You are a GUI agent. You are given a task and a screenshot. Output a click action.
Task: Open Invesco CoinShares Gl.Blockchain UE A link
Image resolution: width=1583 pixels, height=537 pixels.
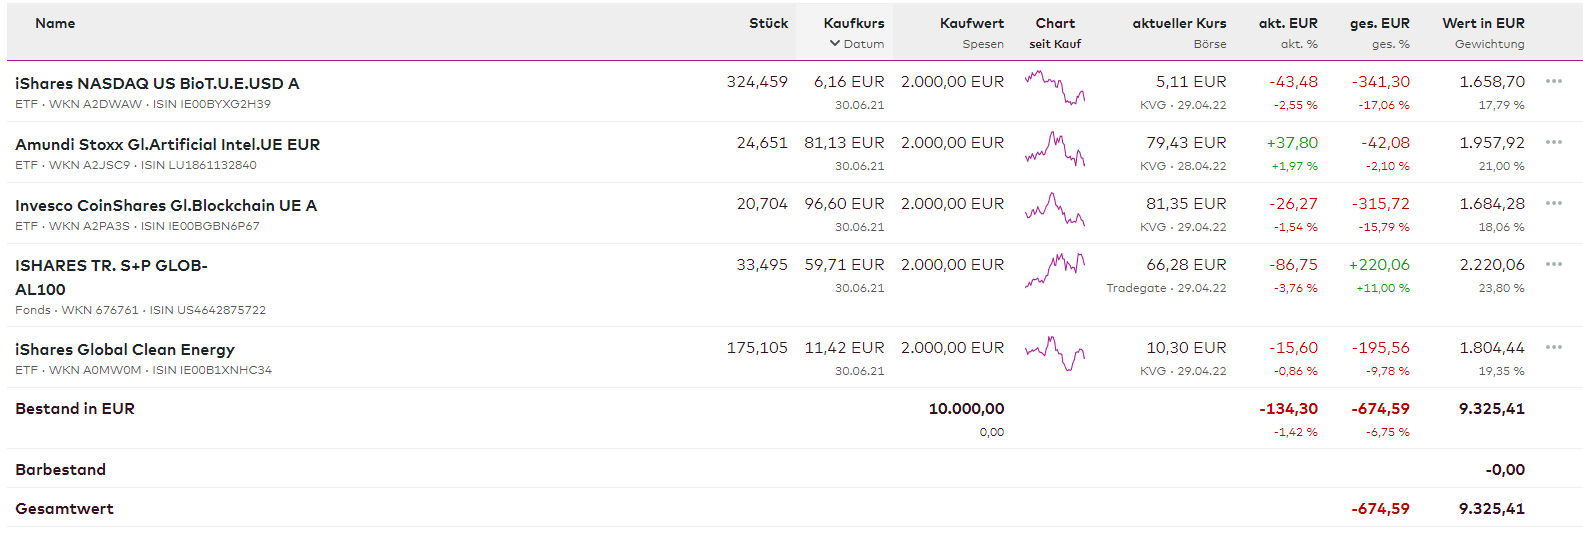tap(166, 206)
